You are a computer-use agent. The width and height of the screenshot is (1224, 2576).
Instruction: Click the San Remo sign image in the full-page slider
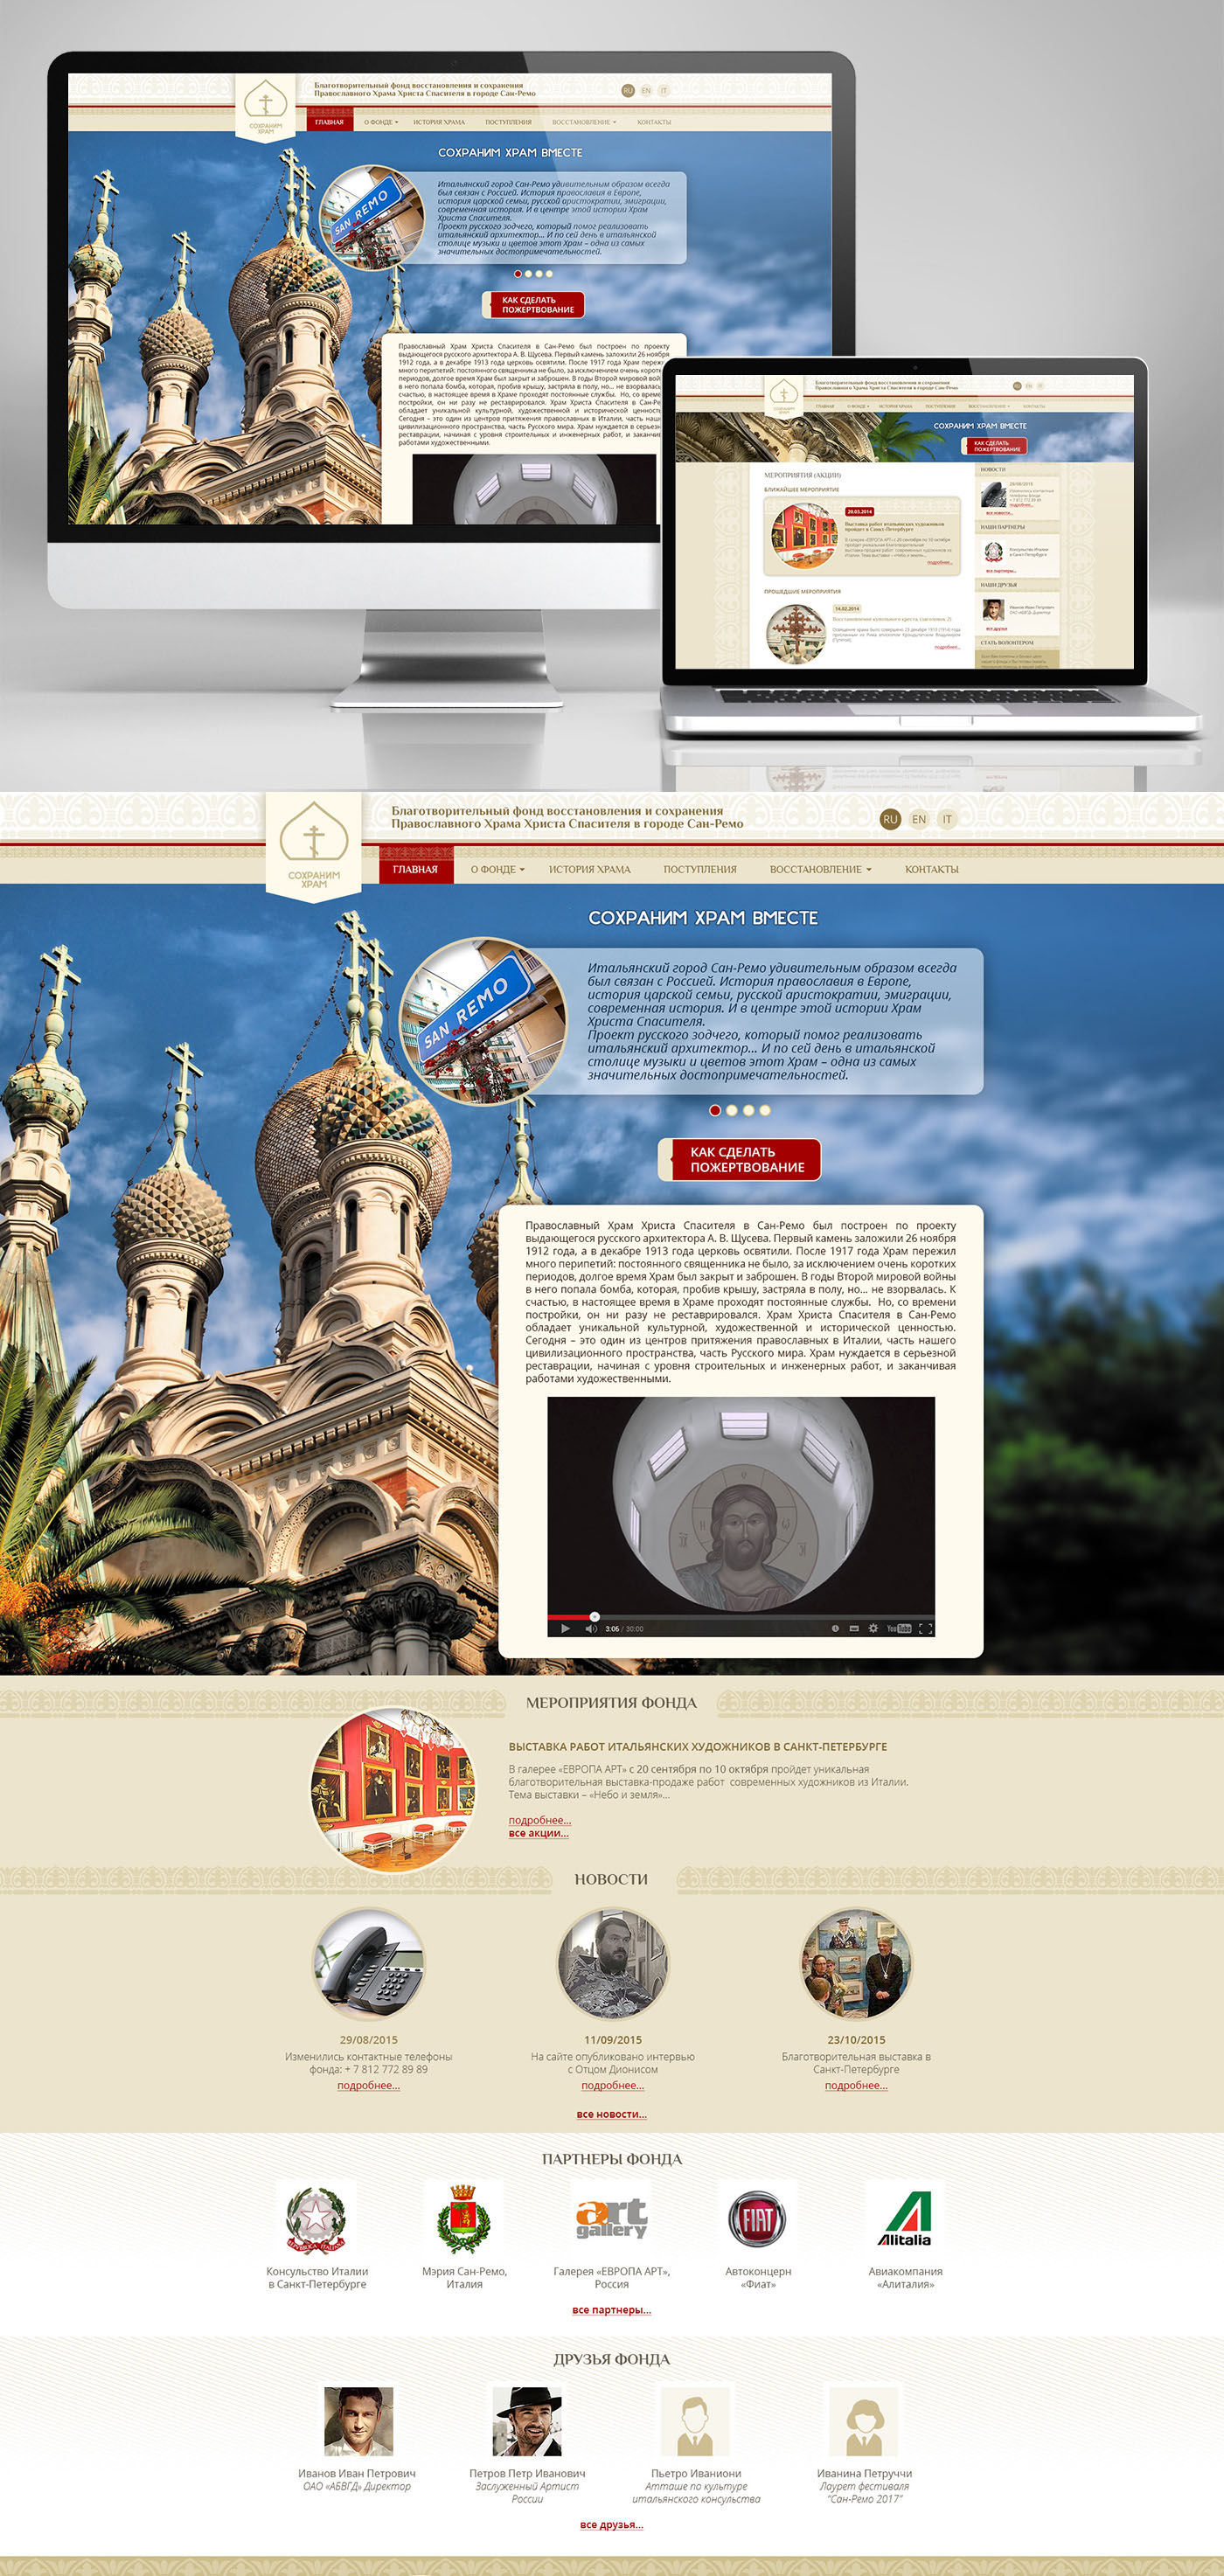tap(483, 1021)
